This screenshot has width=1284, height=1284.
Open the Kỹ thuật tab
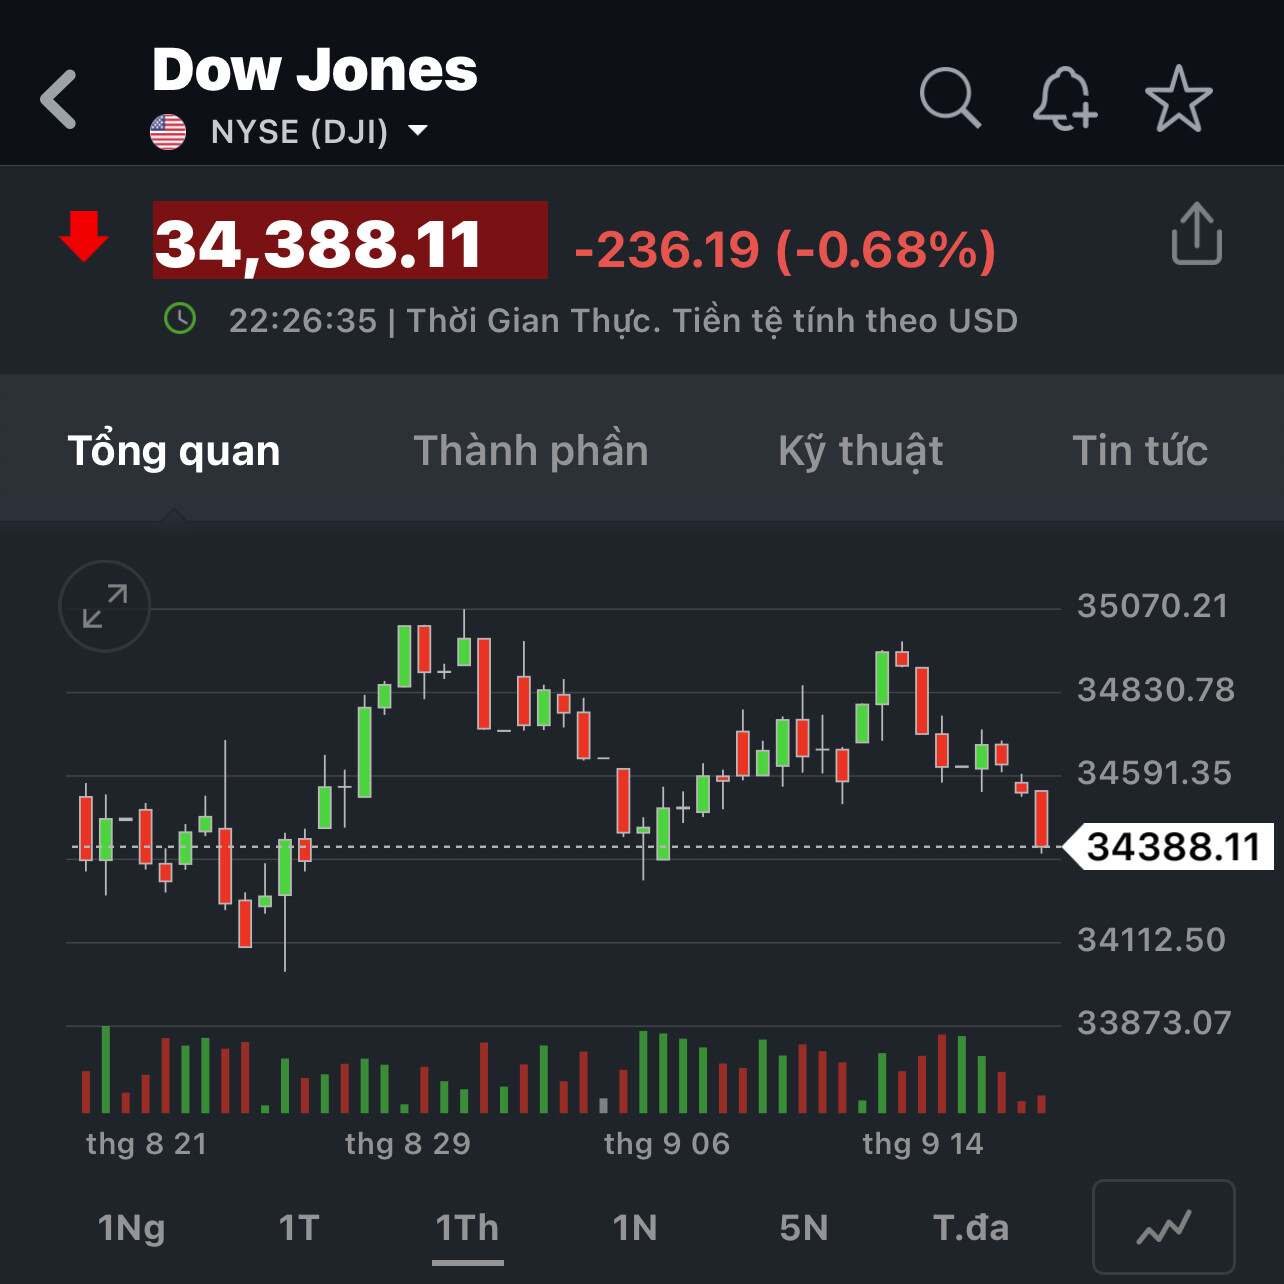860,451
